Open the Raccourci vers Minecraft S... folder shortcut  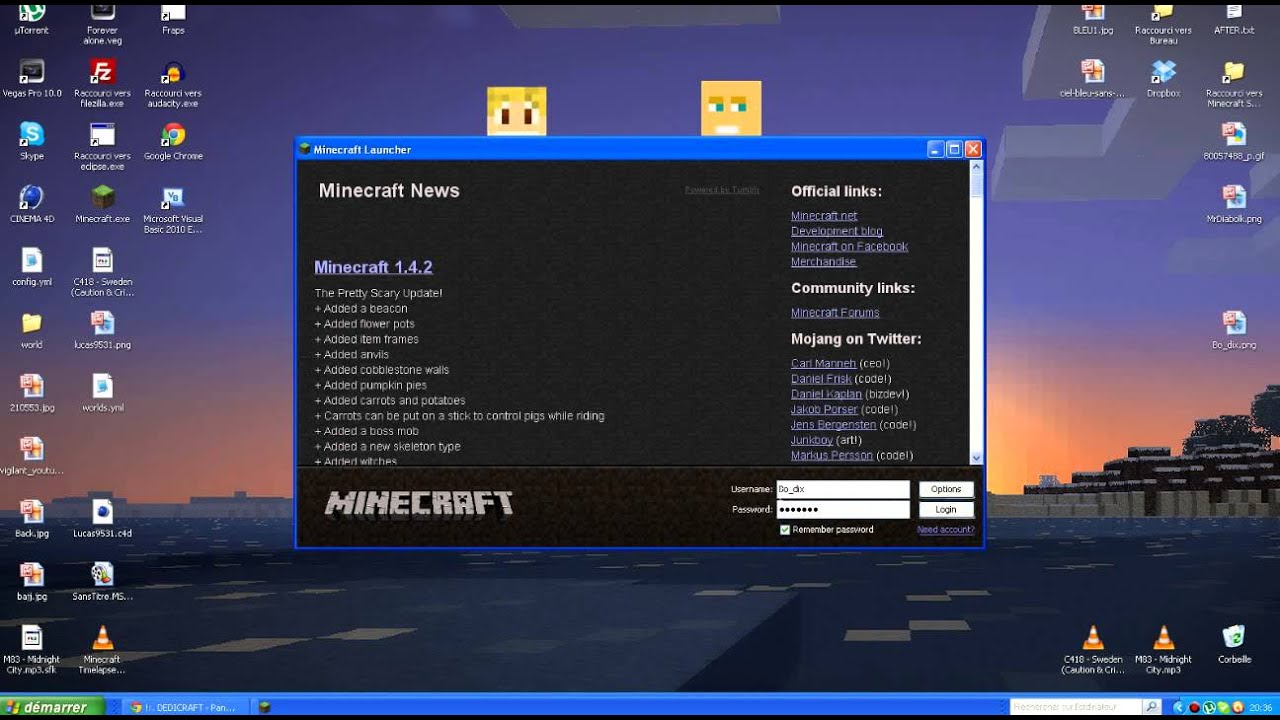(x=1234, y=83)
